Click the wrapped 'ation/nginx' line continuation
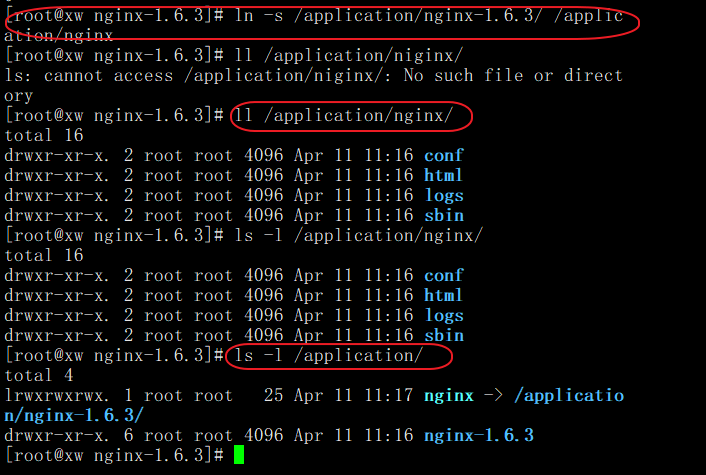 point(59,35)
